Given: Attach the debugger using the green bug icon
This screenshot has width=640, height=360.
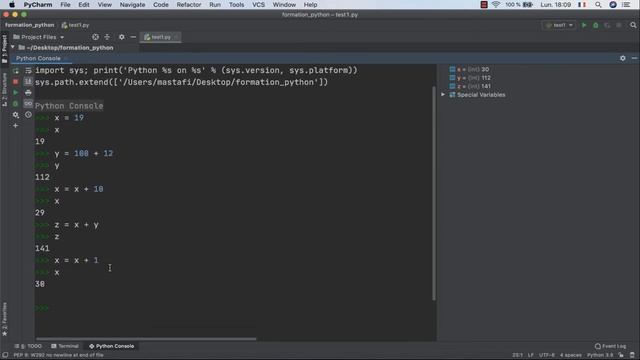Looking at the screenshot, I should (x=16, y=104).
